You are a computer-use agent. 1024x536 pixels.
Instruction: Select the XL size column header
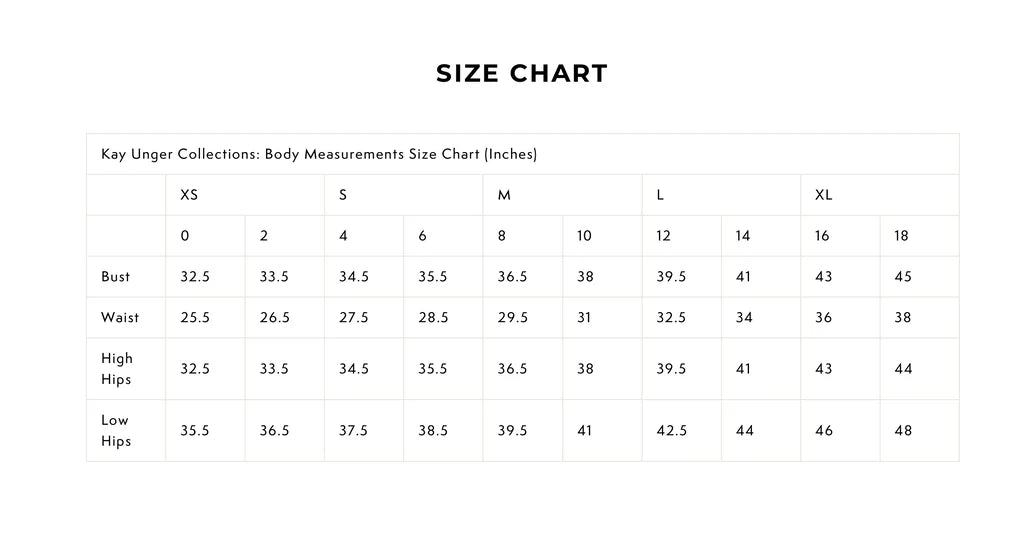[x=823, y=195]
